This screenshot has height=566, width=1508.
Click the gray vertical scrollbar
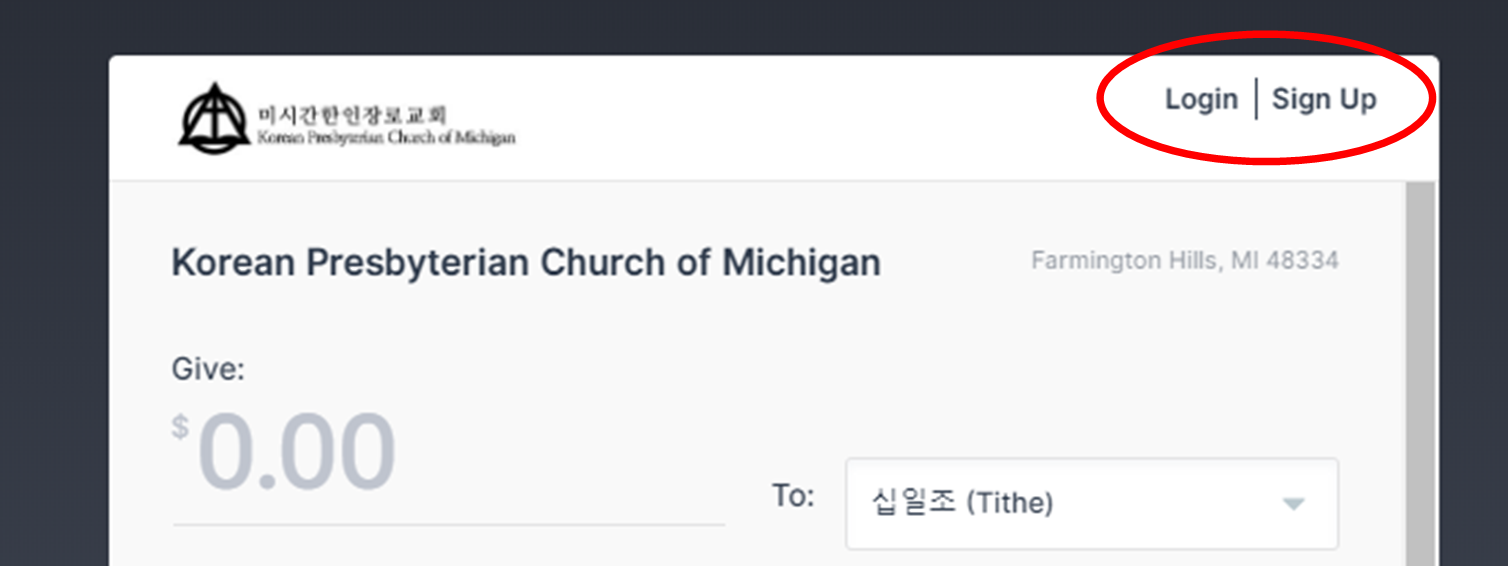tap(1420, 373)
